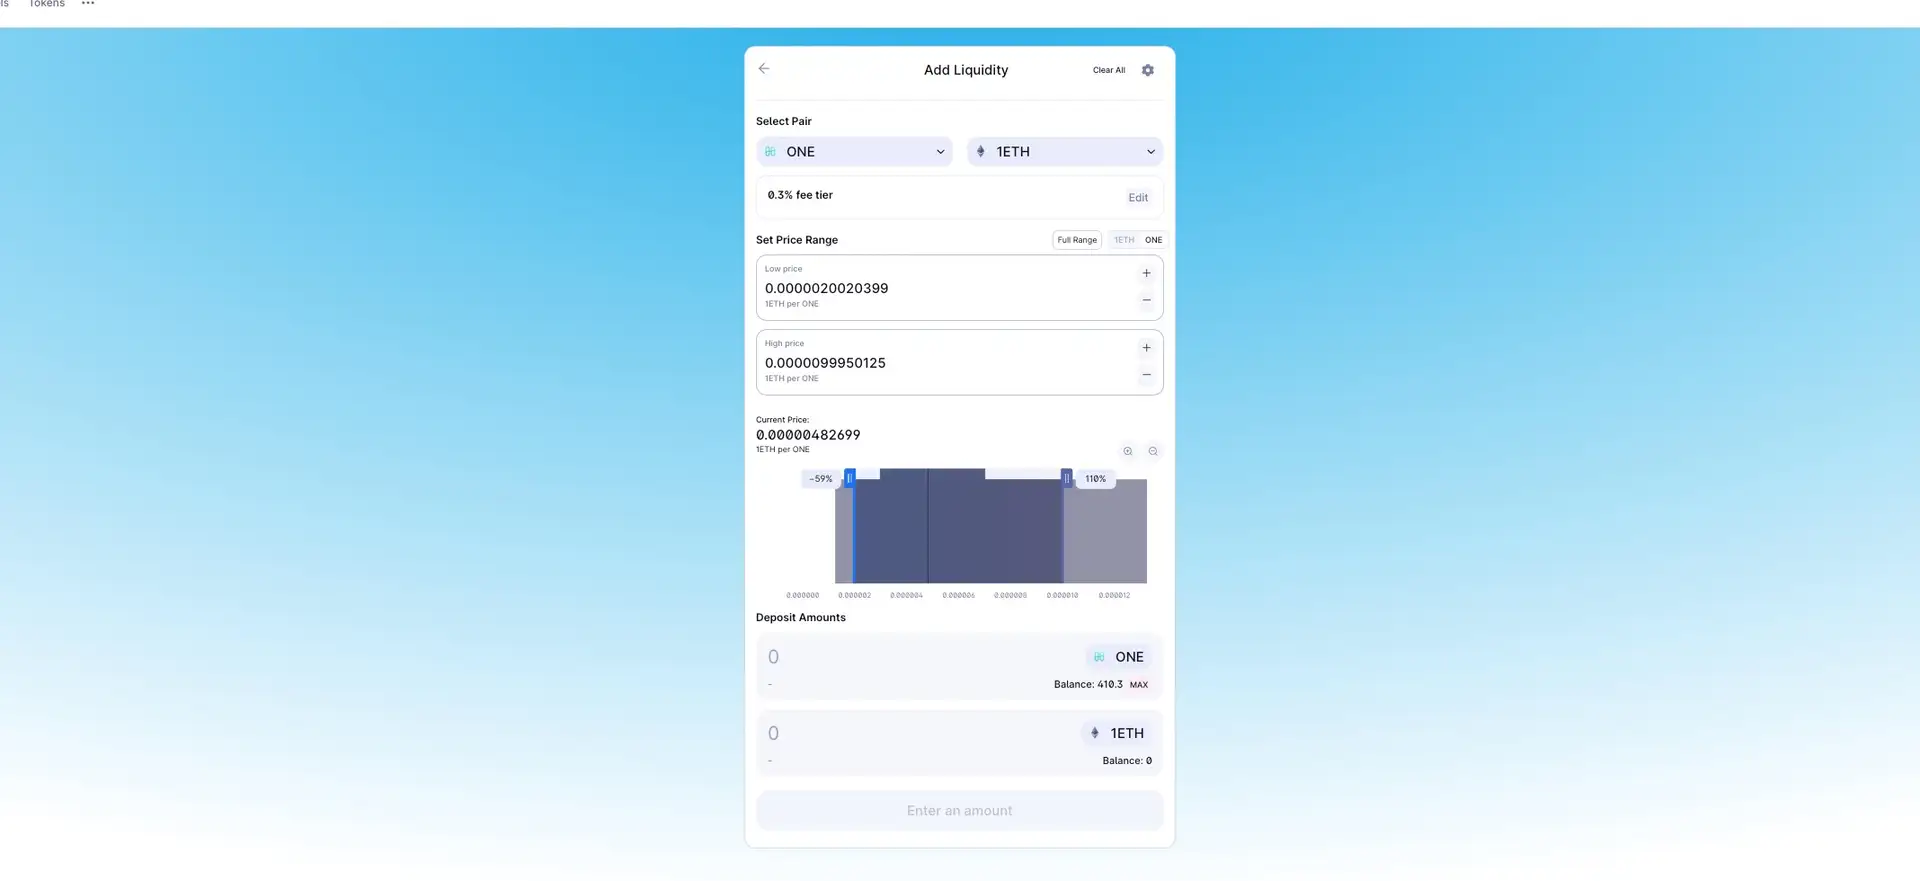Open the Tokens menu item
1920x881 pixels.
46,4
